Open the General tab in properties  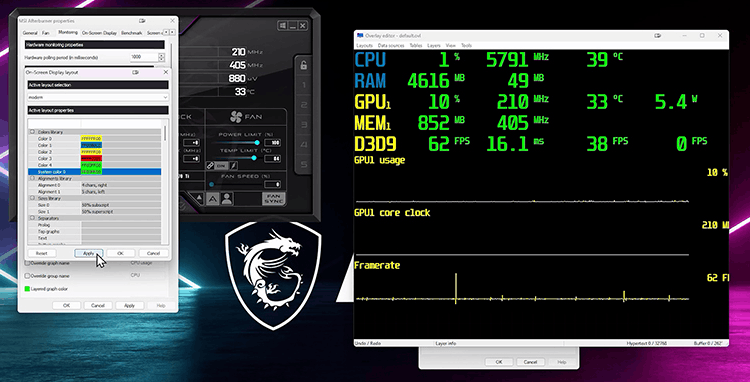point(30,33)
